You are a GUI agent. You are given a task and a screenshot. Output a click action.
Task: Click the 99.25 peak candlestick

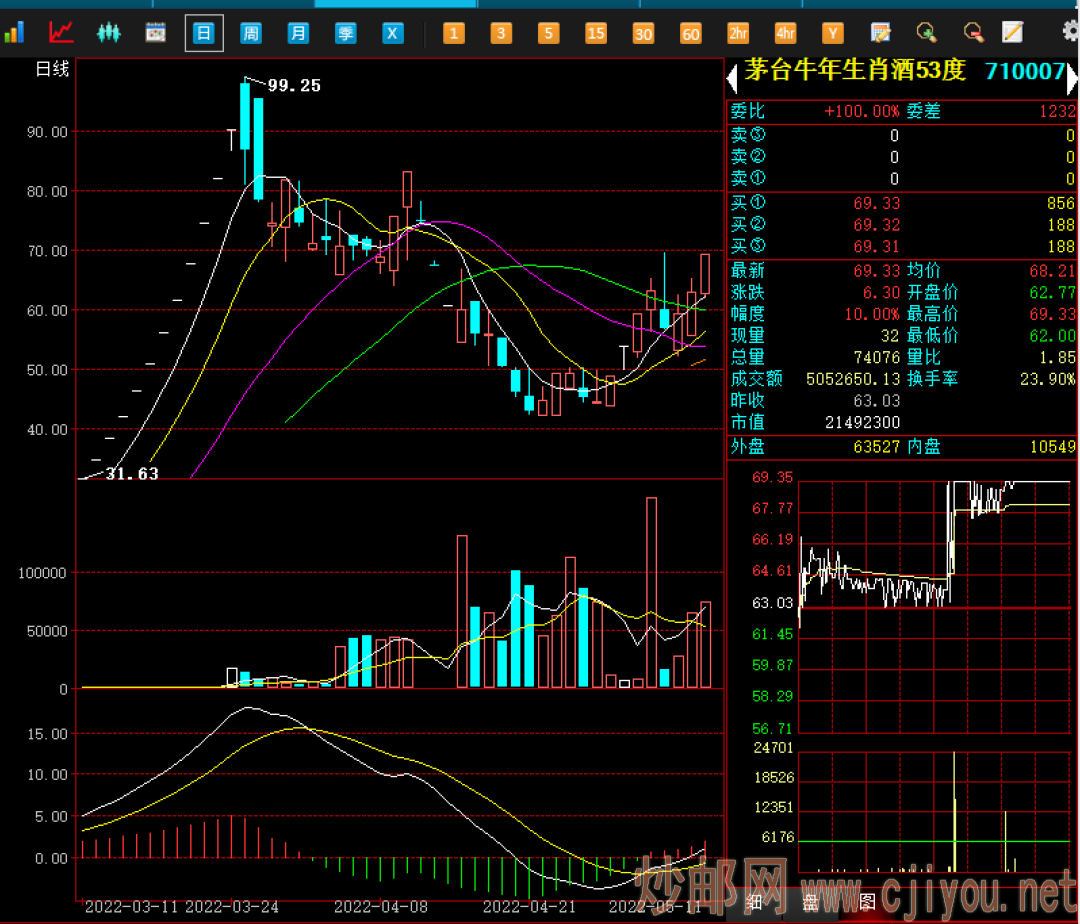point(245,115)
